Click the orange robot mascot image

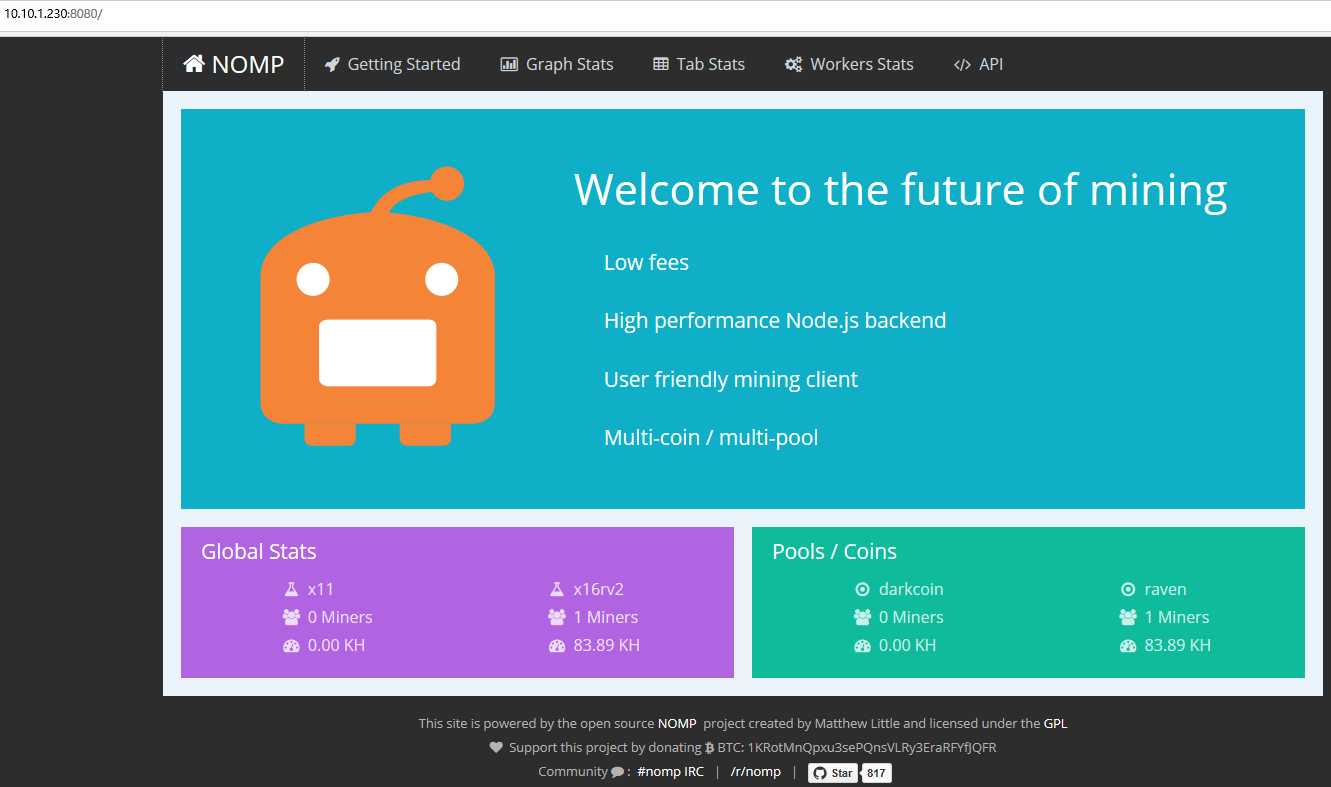pos(377,306)
